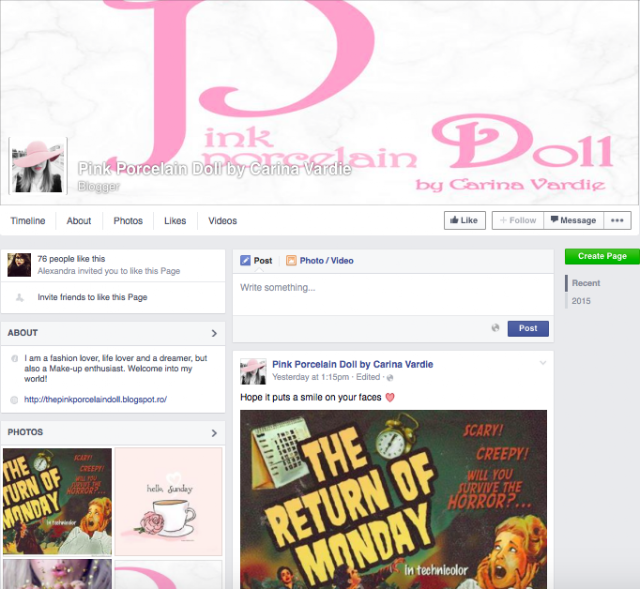Open Yesterday at 1:15pm timestamp
This screenshot has width=640, height=589.
coord(311,377)
